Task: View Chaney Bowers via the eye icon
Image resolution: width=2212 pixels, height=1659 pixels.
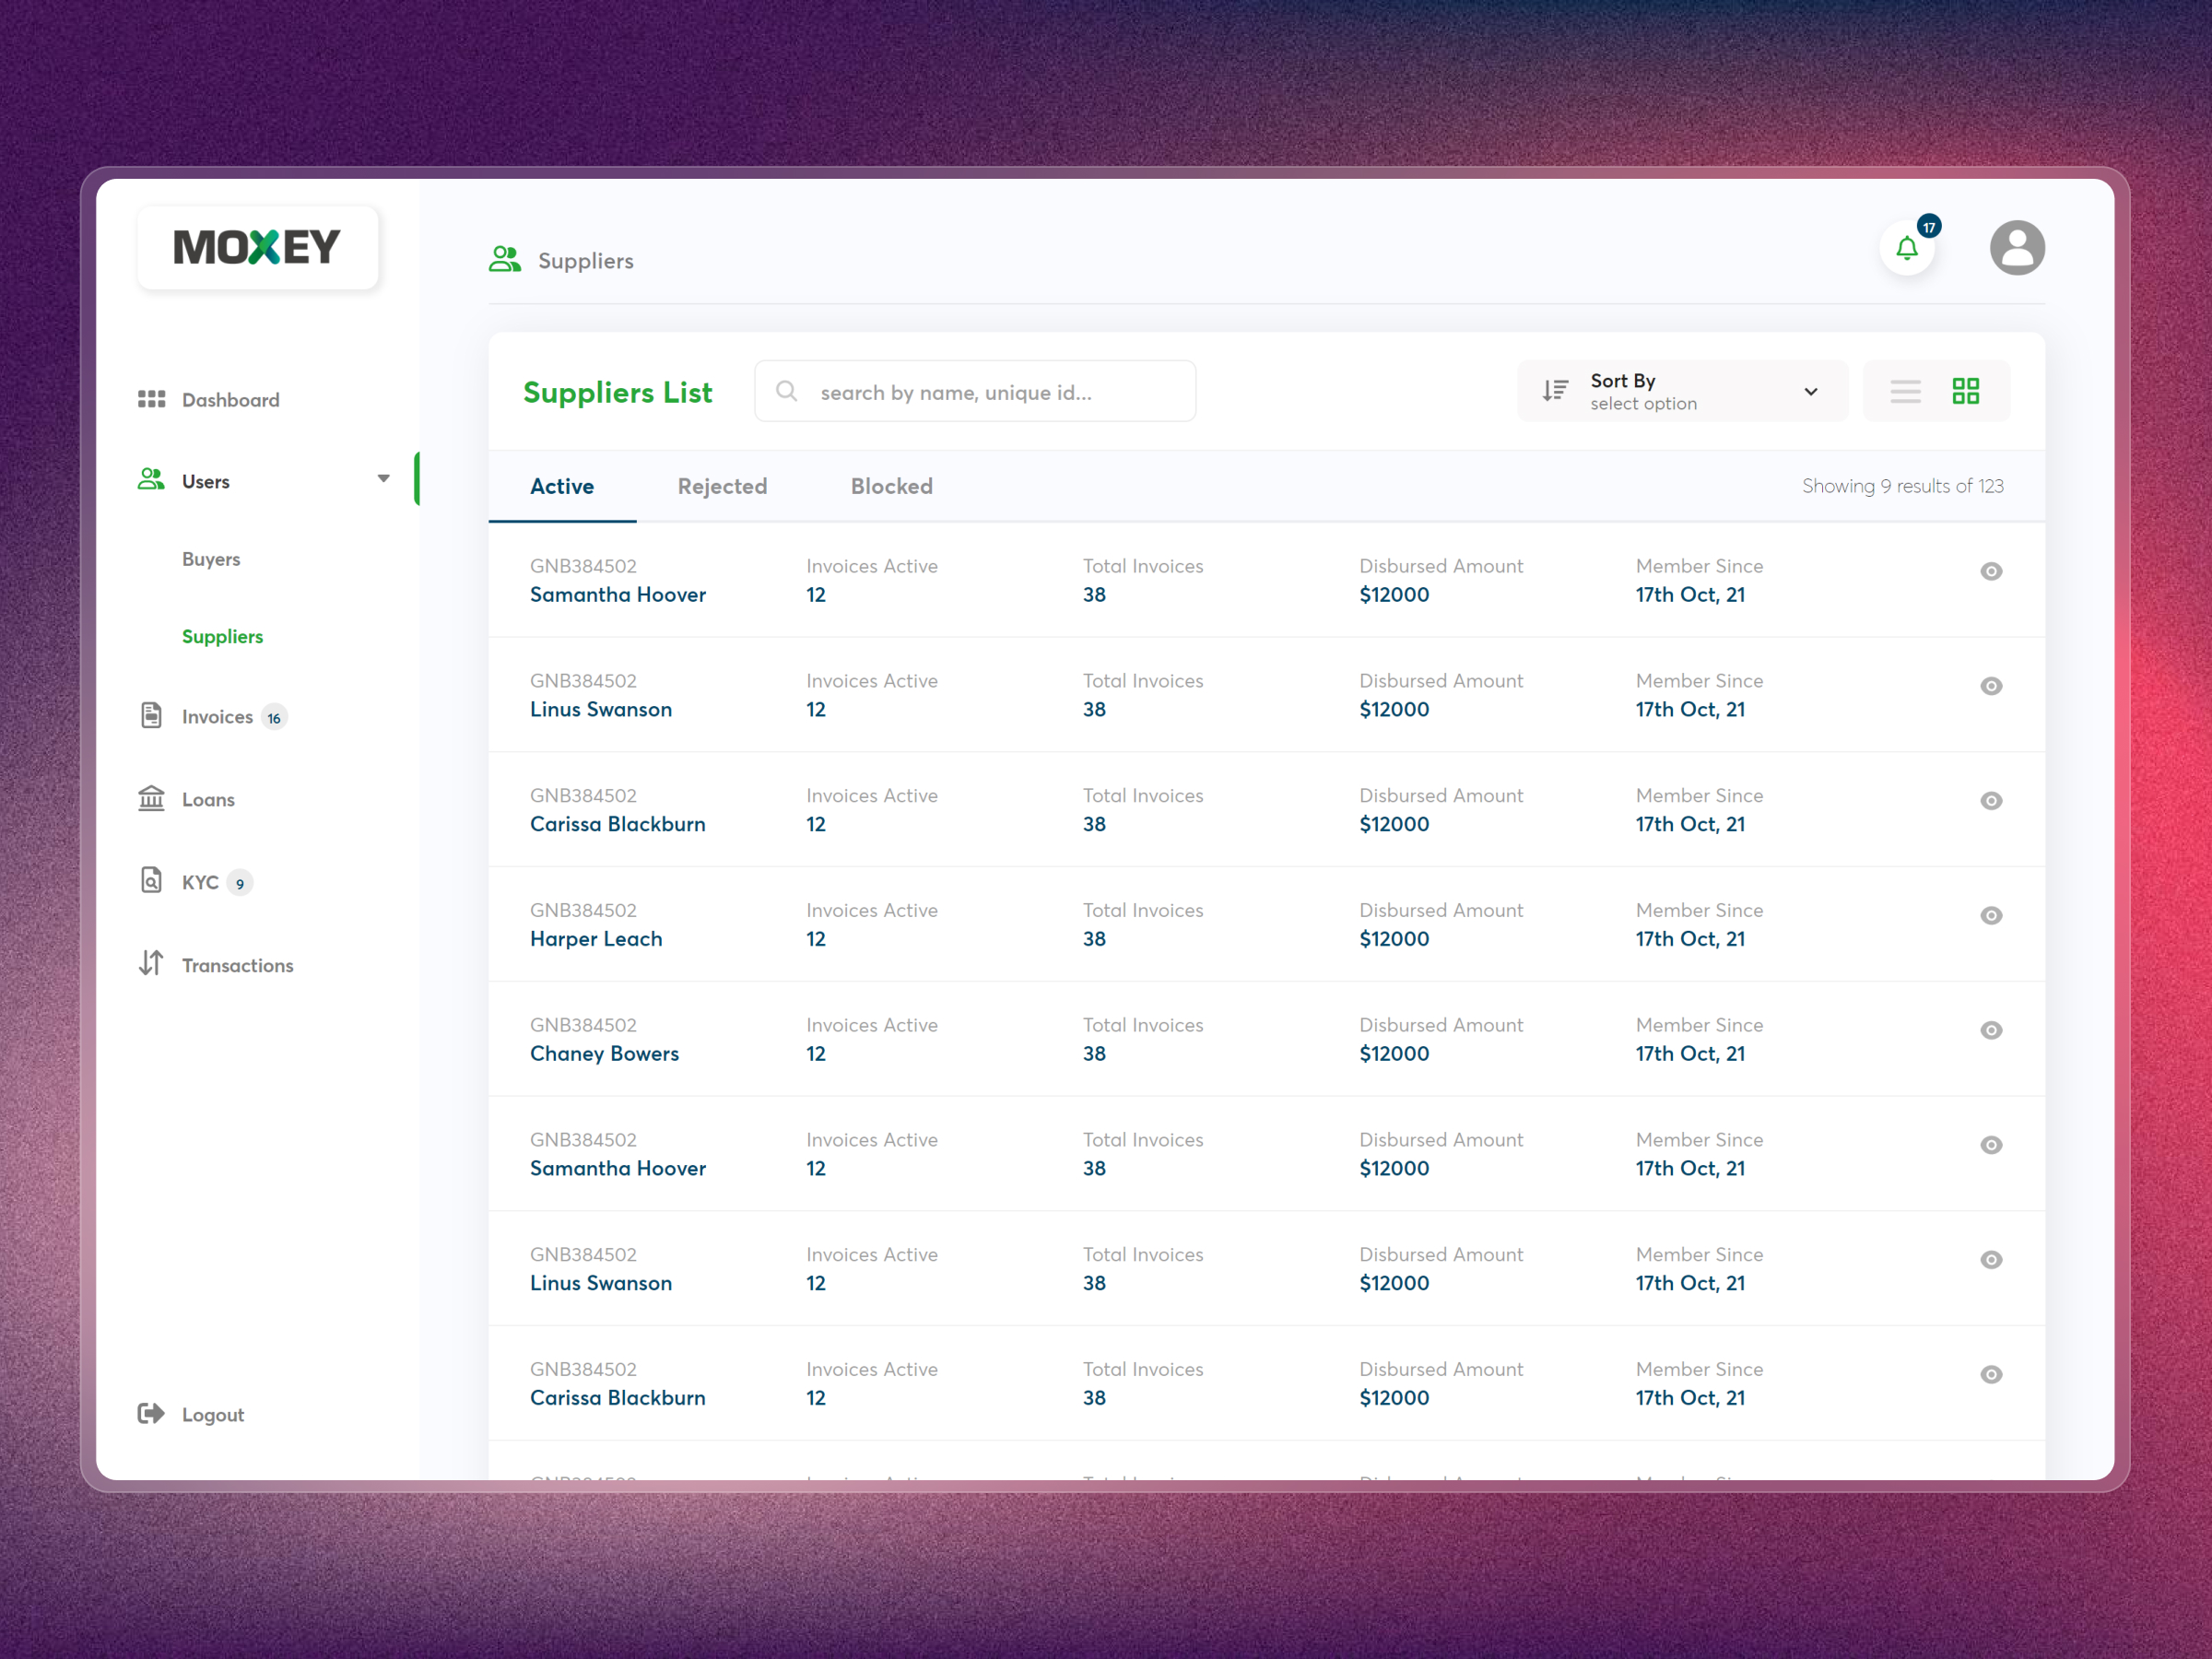Action: pos(1990,1030)
